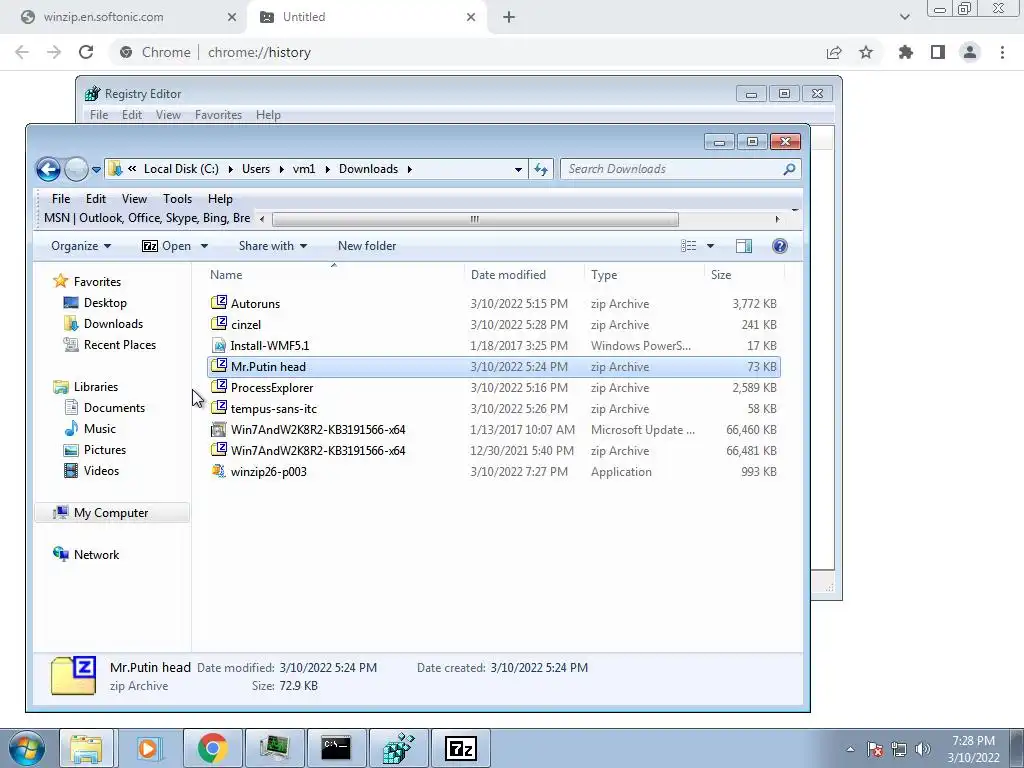Select the ProcessExplorer zip archive icon
This screenshot has width=1024, height=768.
(x=219, y=387)
